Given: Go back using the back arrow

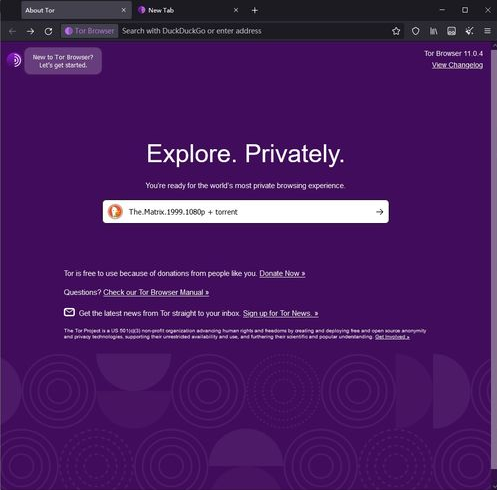Looking at the screenshot, I should click(x=12, y=31).
